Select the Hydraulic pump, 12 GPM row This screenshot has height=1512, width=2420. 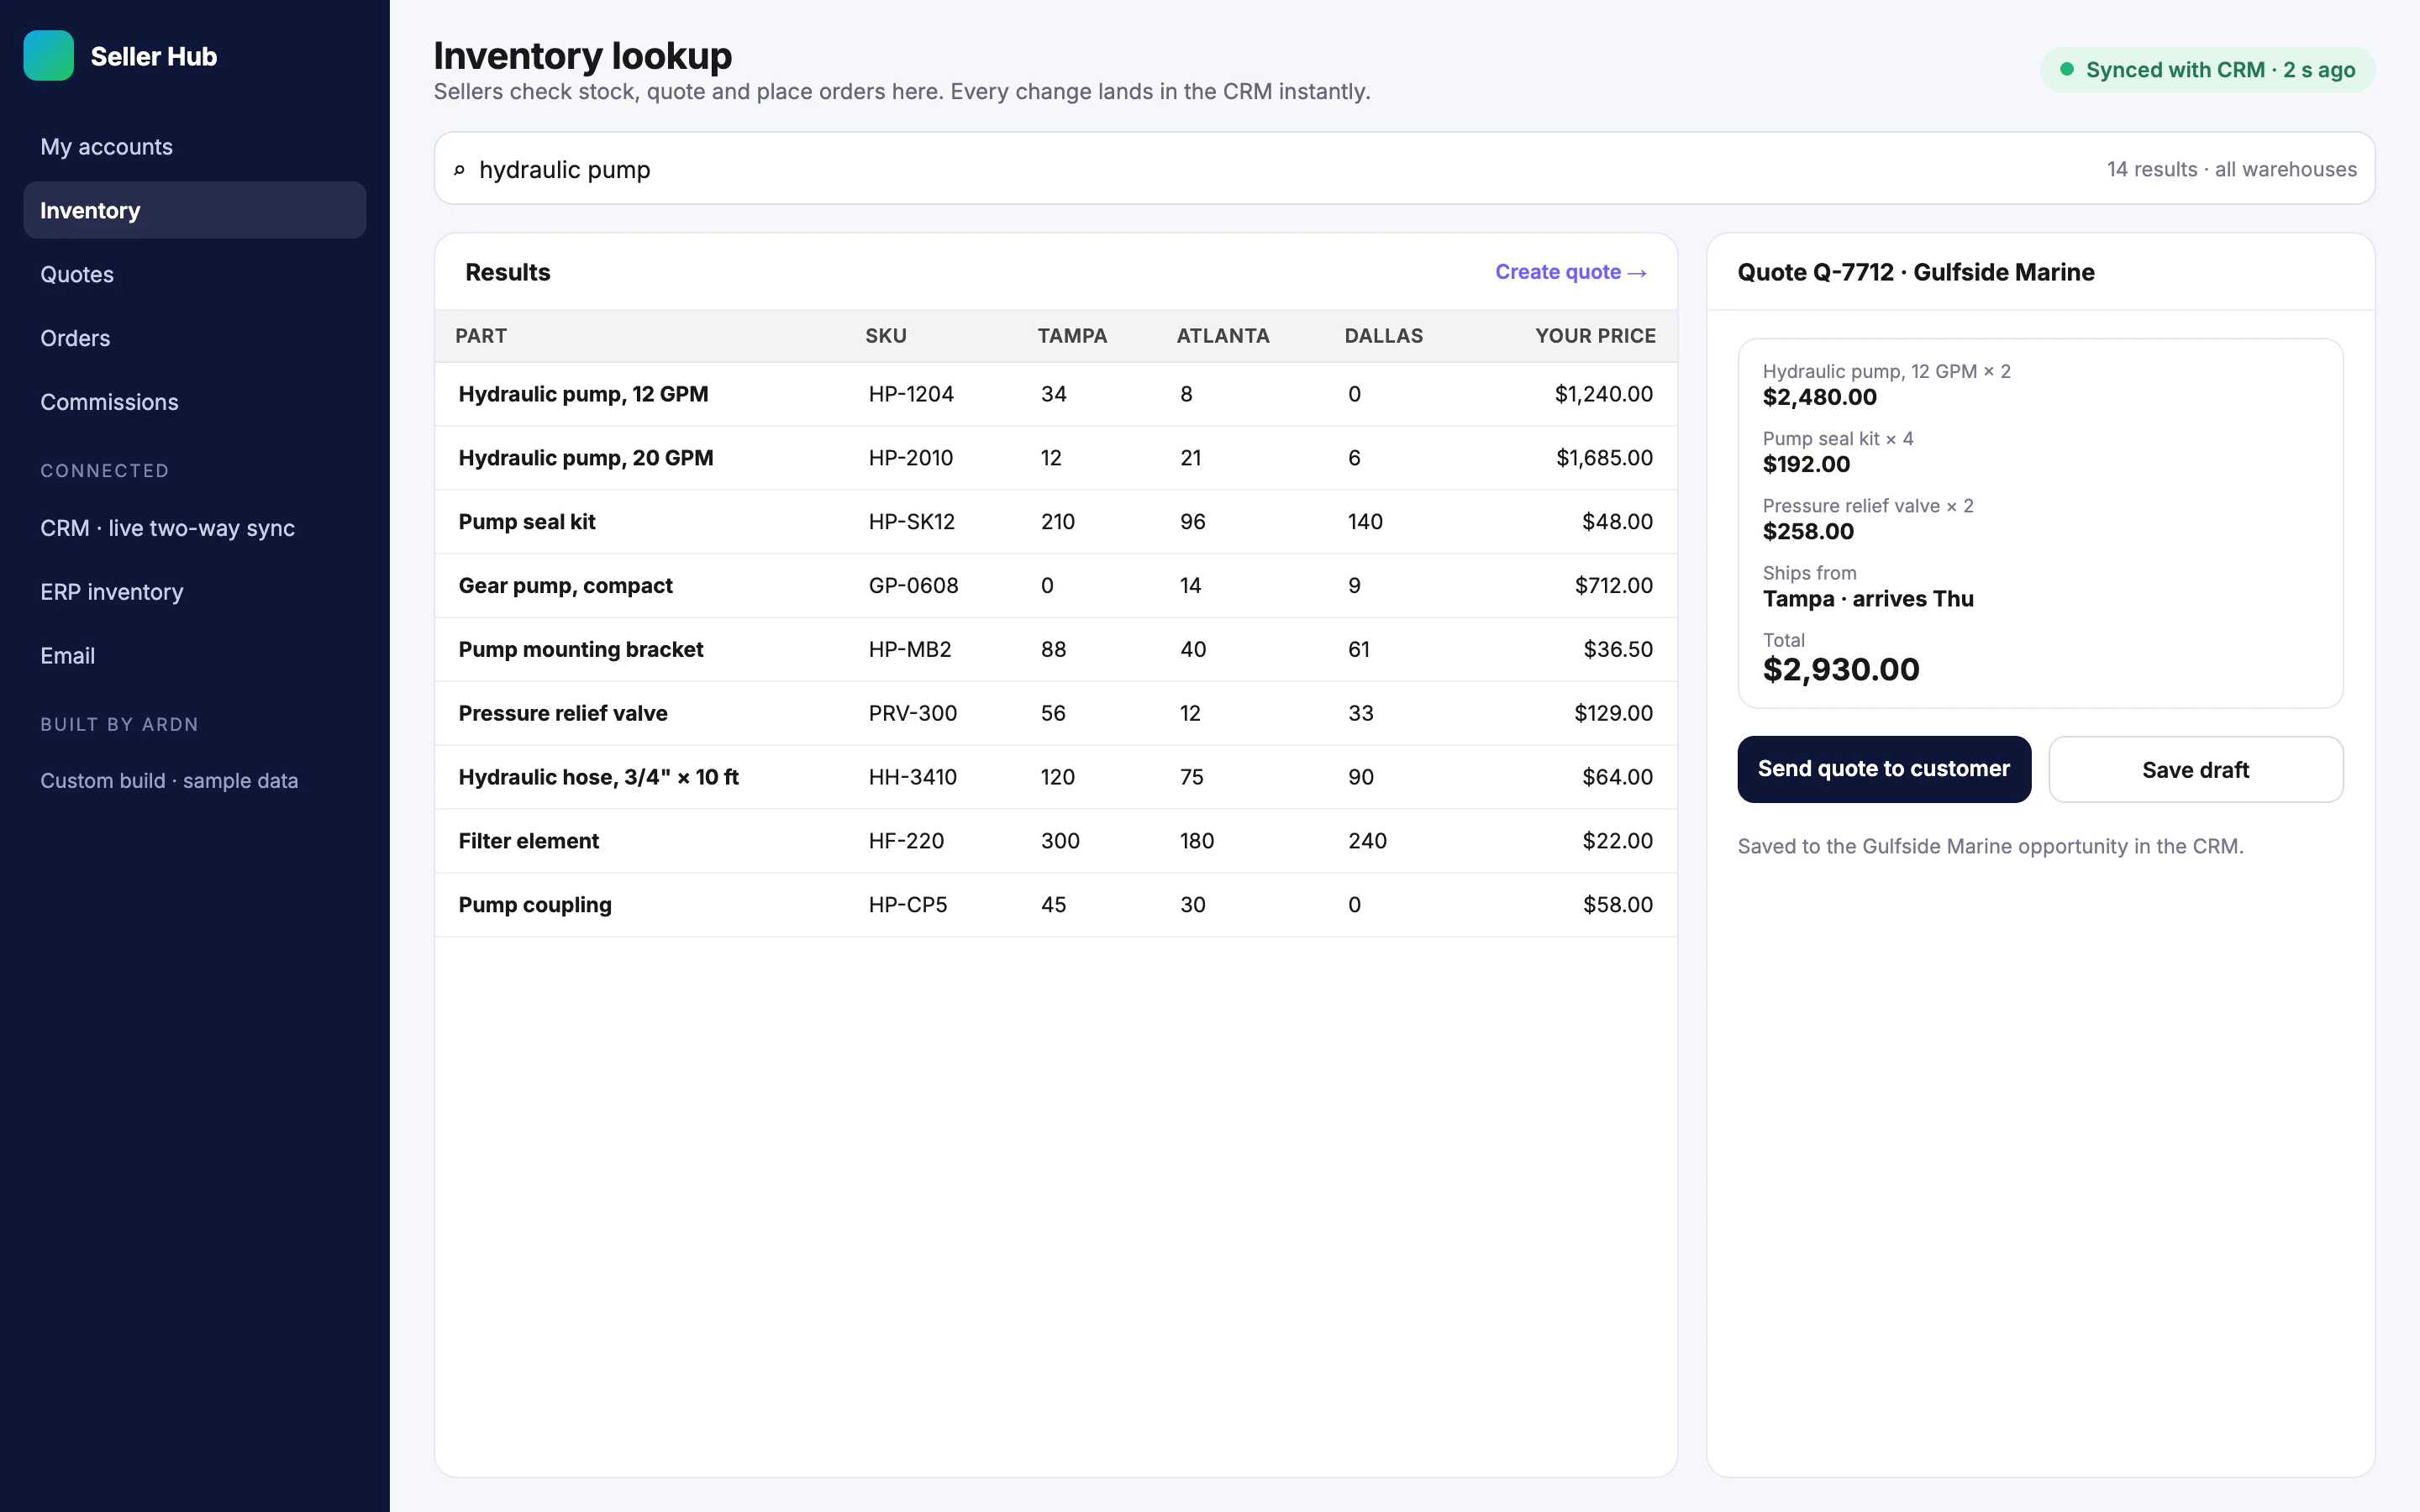[x=1055, y=394]
